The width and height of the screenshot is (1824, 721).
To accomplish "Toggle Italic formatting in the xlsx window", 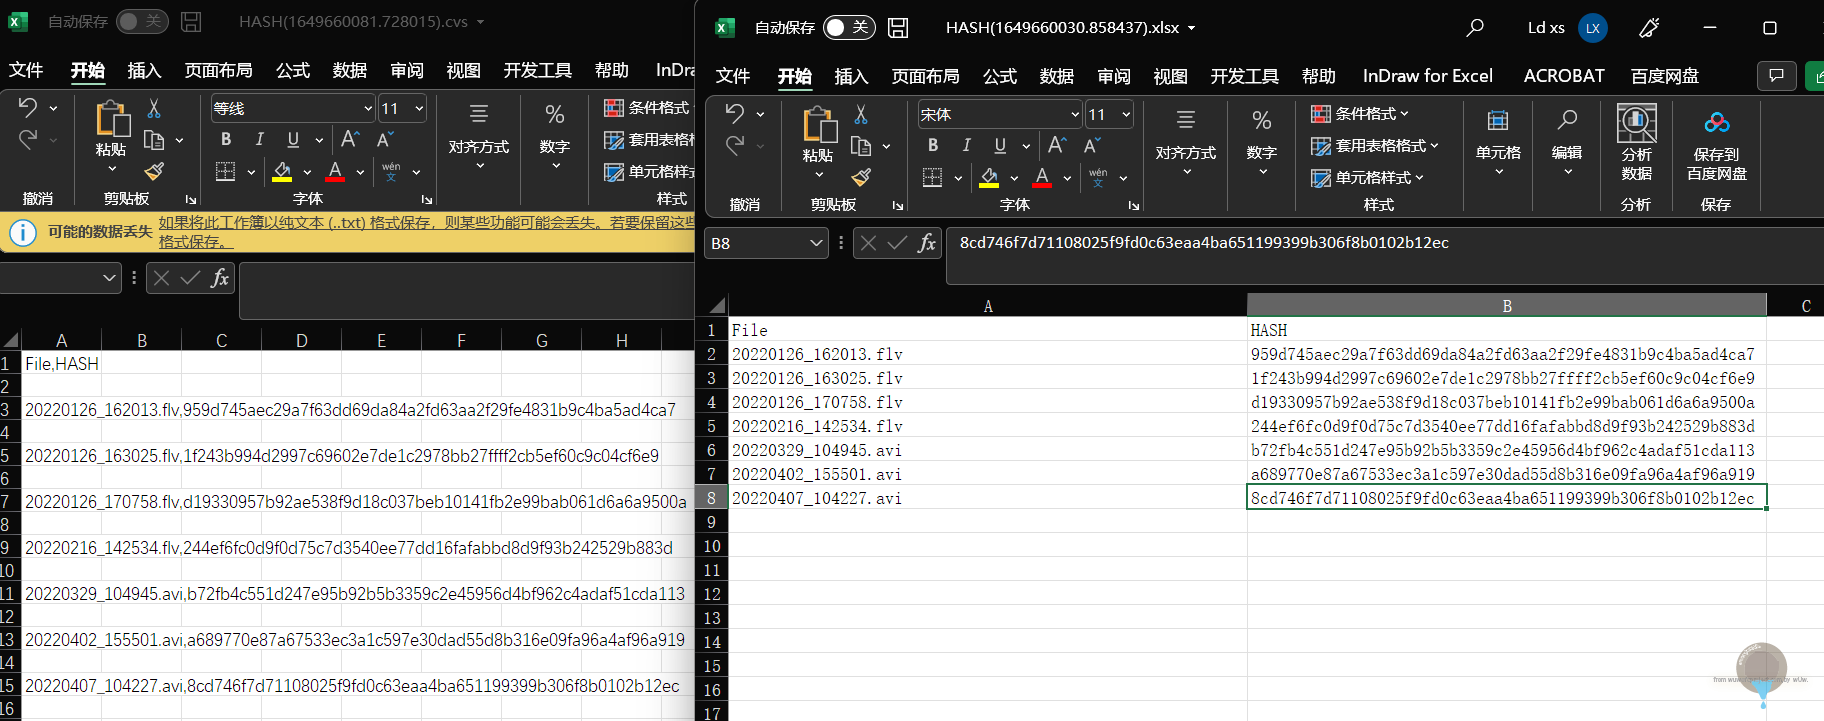I will point(966,145).
